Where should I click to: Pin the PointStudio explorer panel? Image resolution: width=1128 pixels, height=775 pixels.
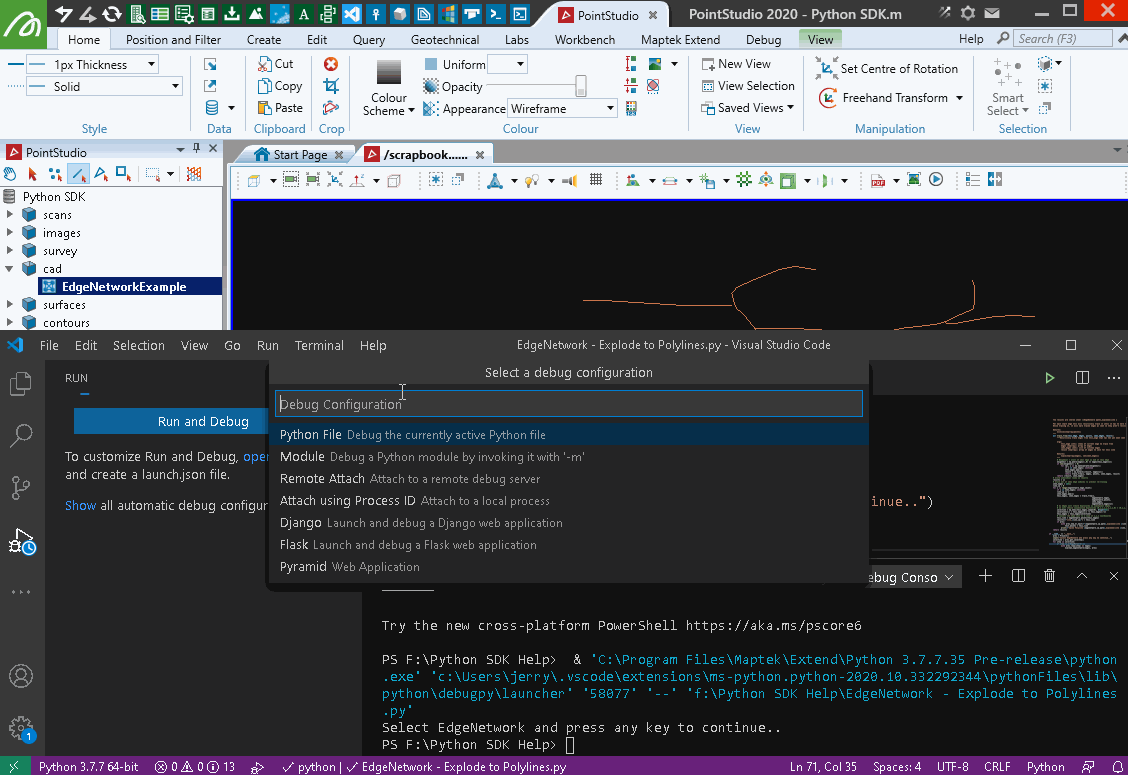click(196, 148)
